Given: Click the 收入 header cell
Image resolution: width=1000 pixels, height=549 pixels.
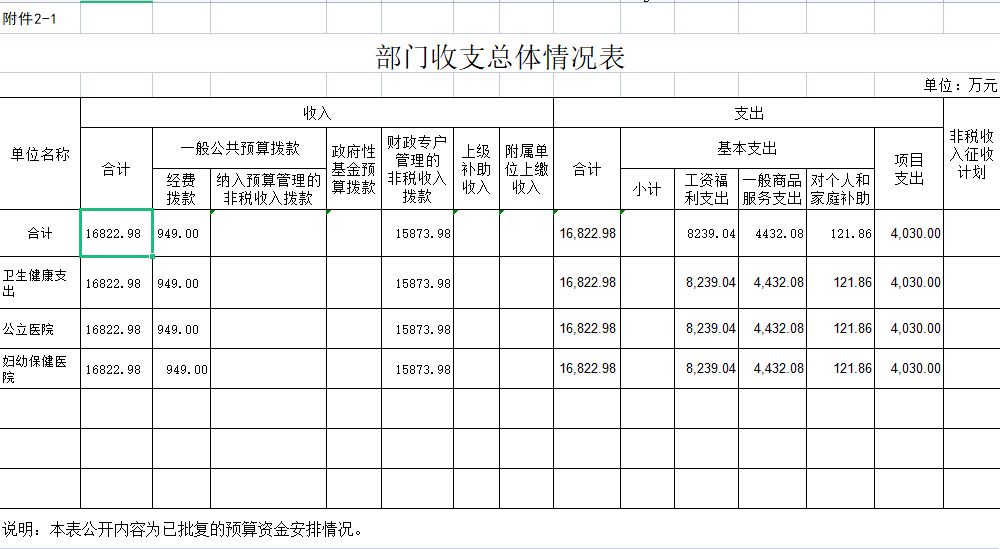Looking at the screenshot, I should (317, 113).
